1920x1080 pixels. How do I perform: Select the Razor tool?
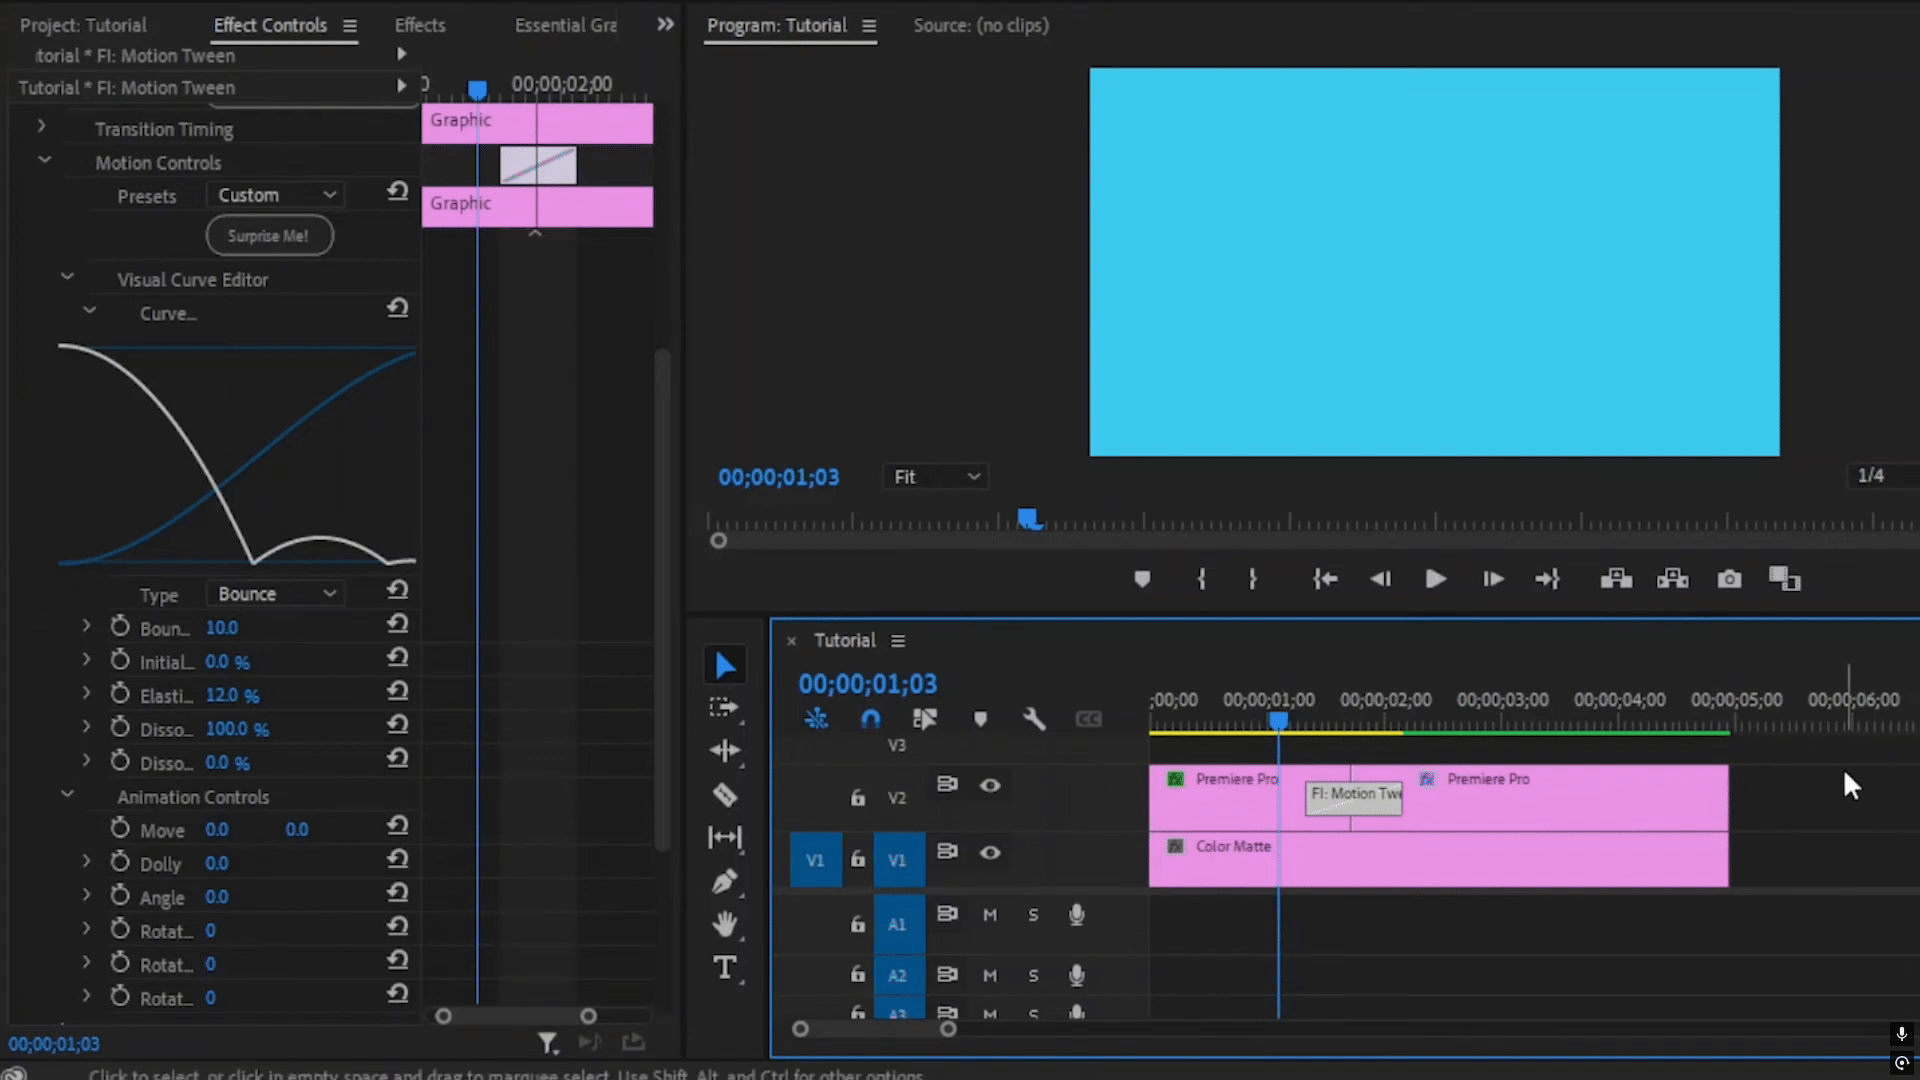pos(725,795)
